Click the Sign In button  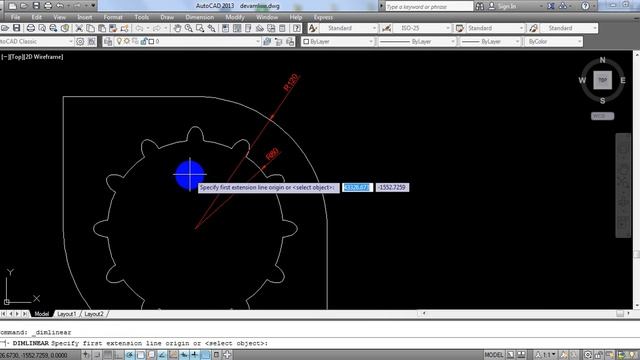pyautogui.click(x=502, y=6)
